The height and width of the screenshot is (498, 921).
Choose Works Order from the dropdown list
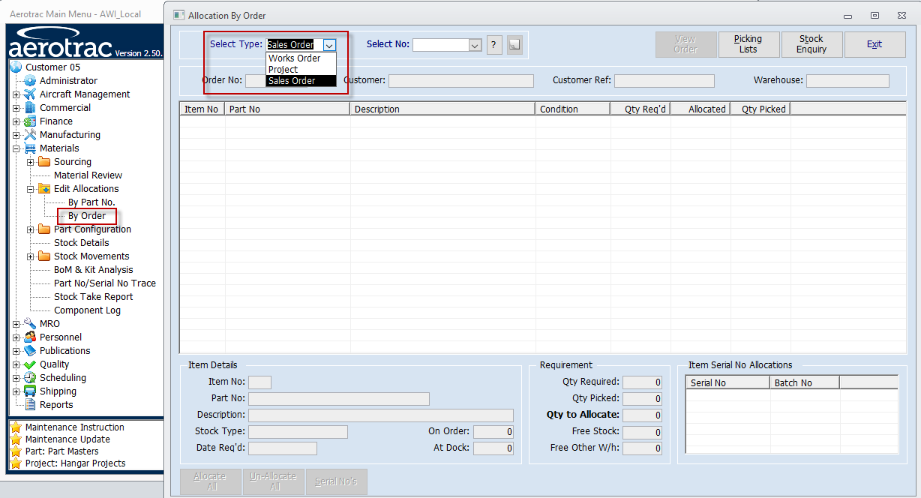coord(301,58)
